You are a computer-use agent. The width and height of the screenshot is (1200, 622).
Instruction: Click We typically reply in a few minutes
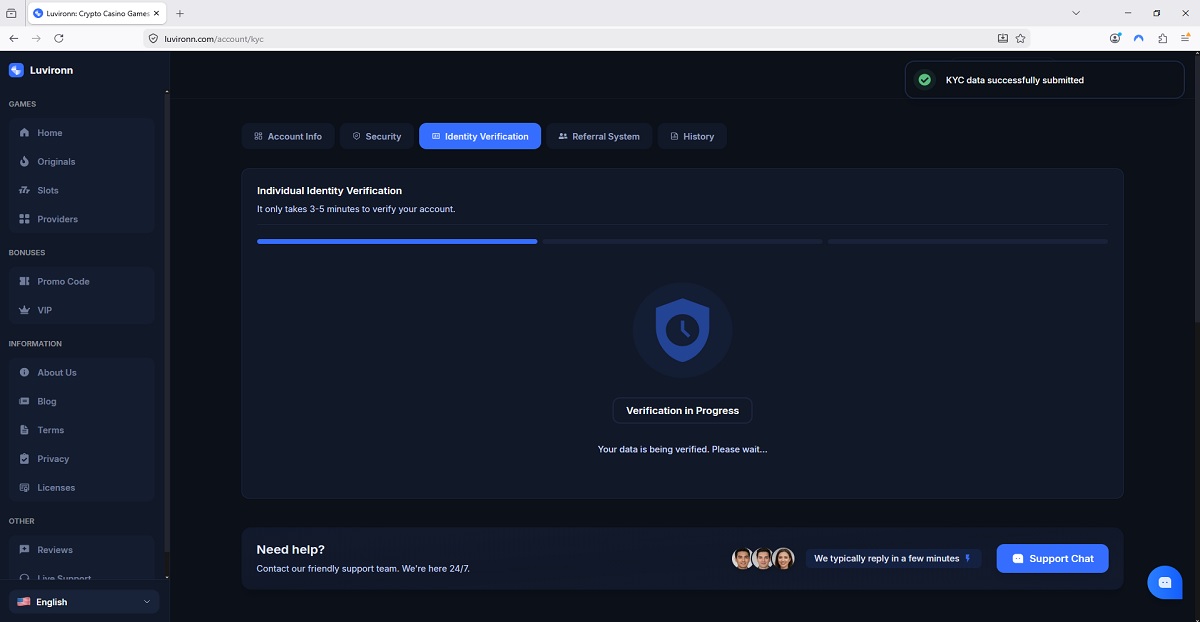tap(893, 558)
